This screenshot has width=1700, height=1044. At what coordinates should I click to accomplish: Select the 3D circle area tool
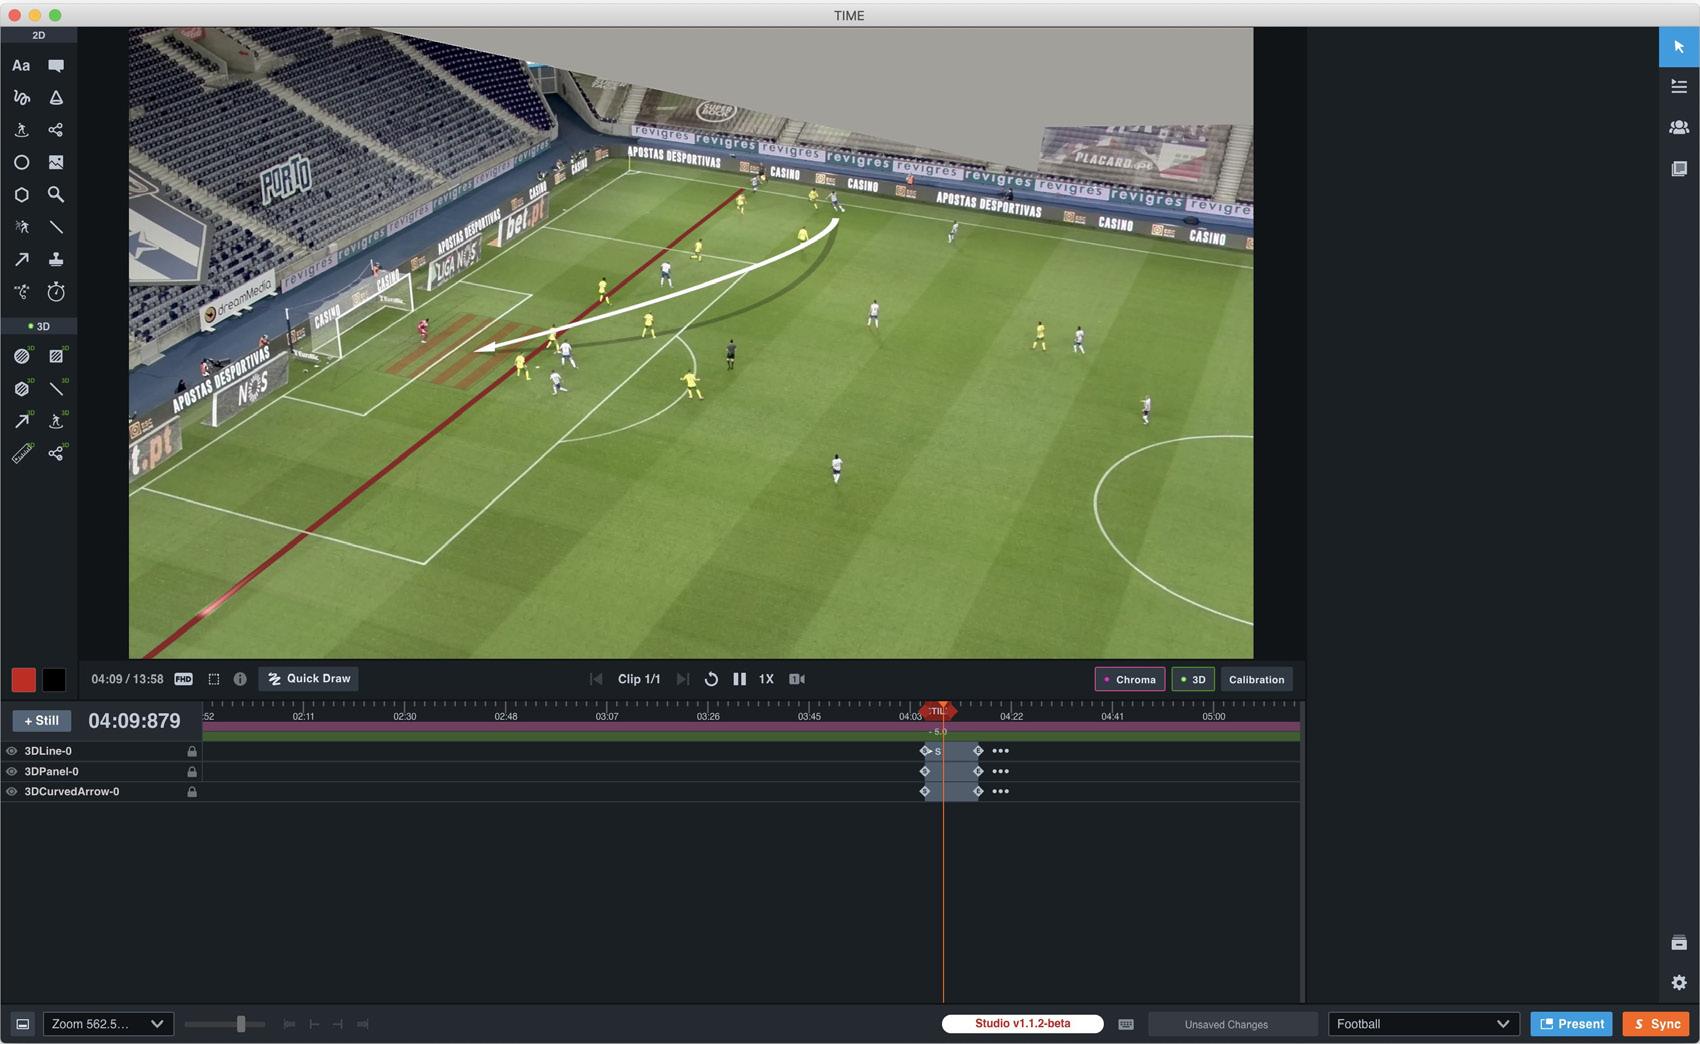pyautogui.click(x=22, y=356)
